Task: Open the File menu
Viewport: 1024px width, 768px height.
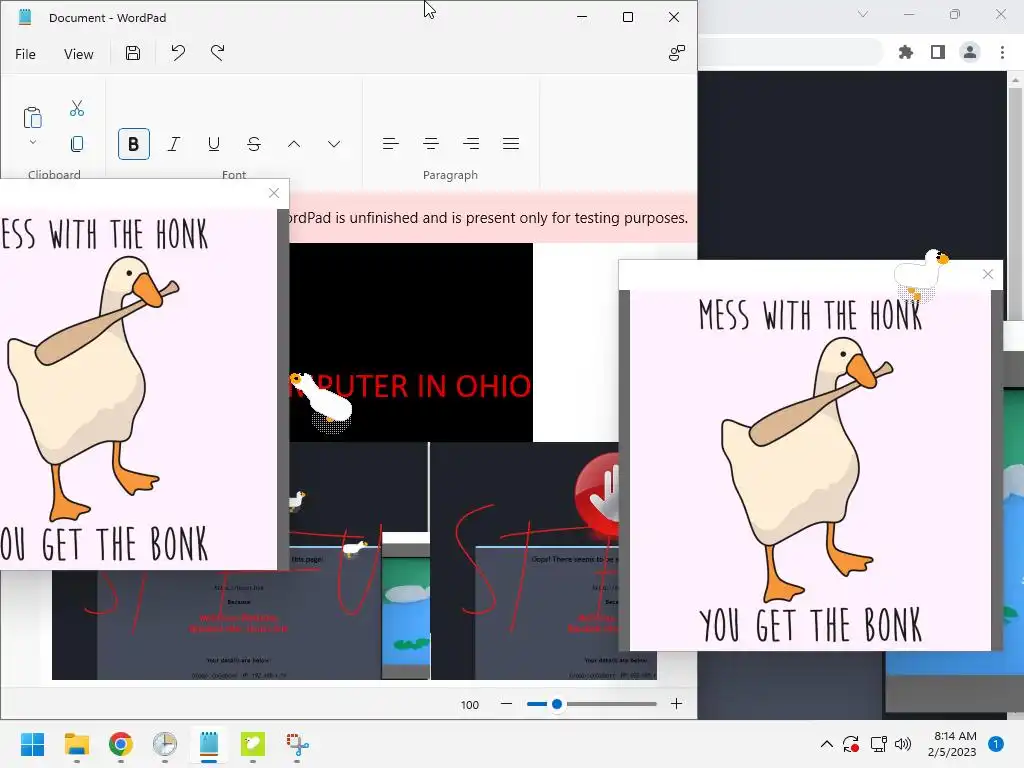Action: click(25, 54)
